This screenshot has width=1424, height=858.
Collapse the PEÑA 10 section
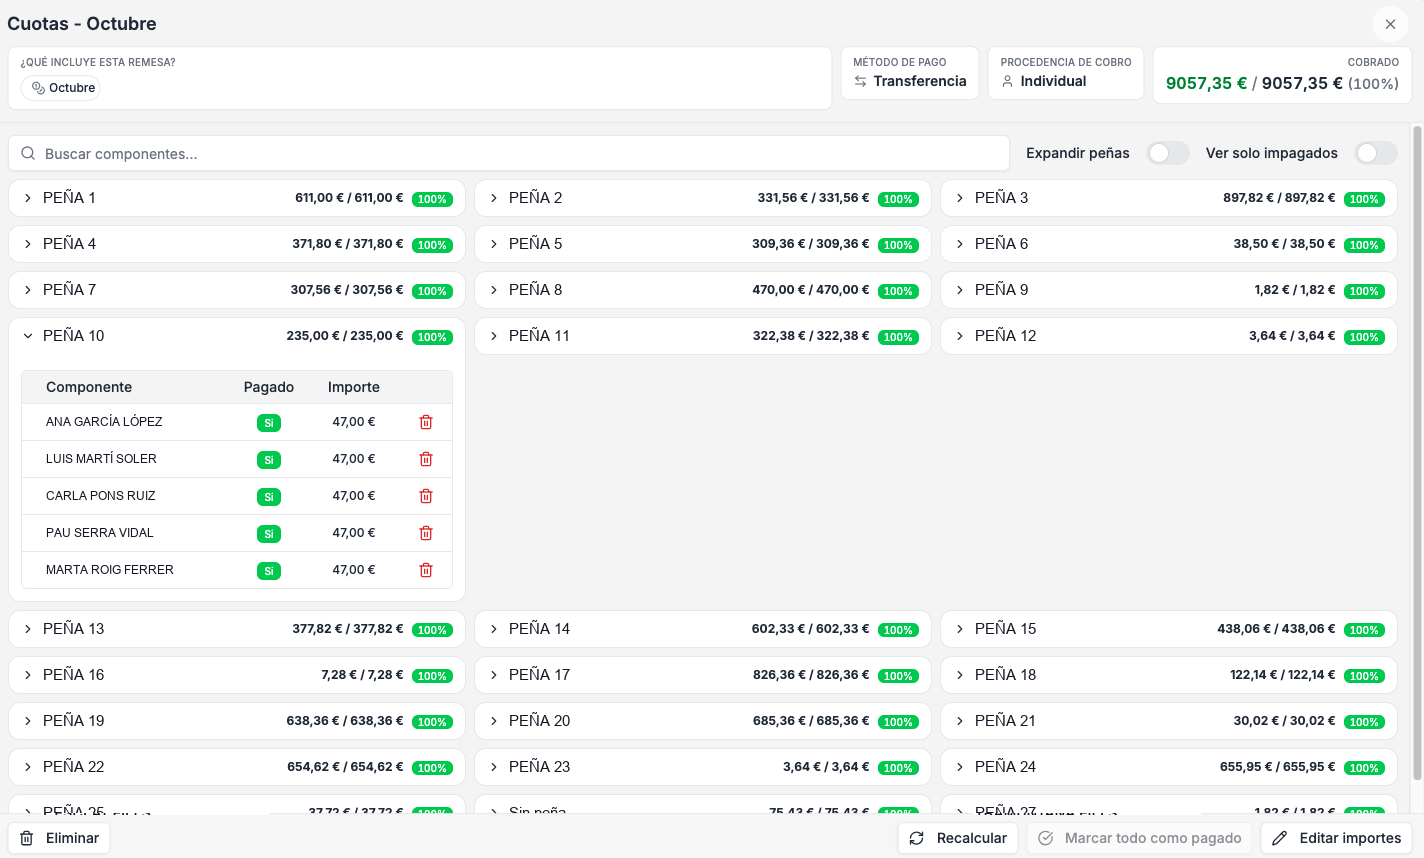pos(28,336)
